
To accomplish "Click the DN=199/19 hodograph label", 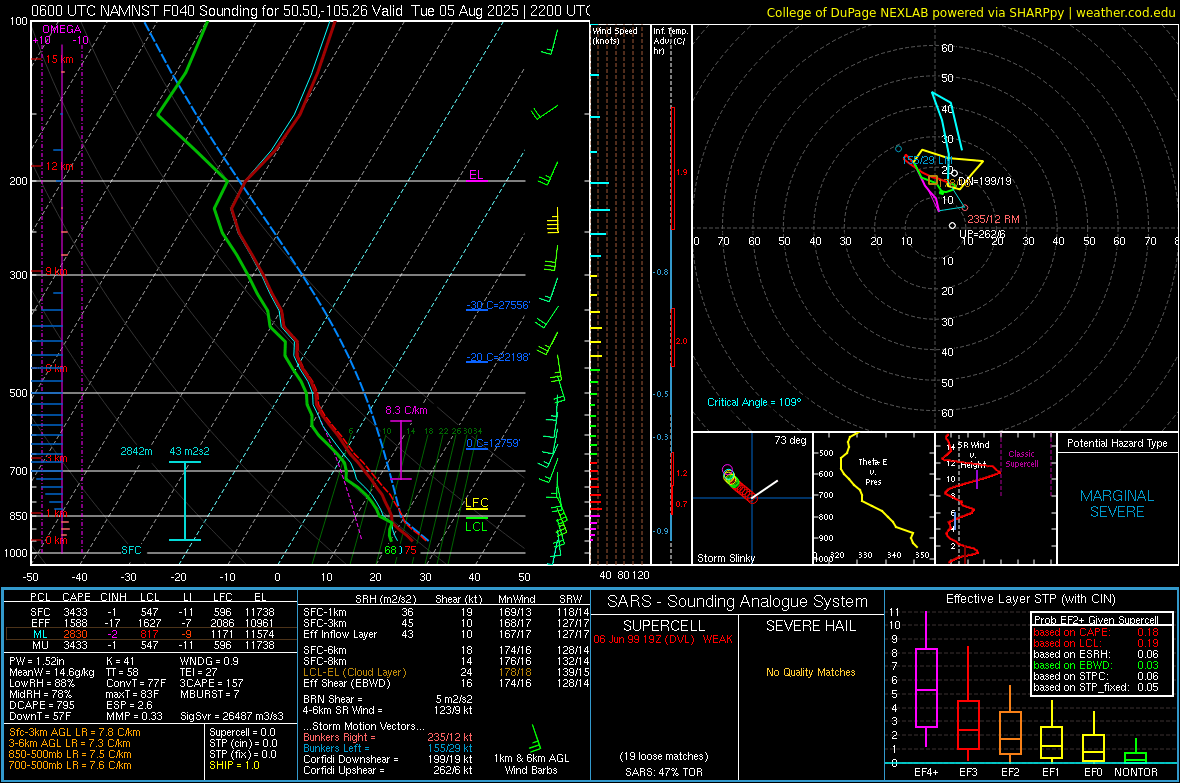I will pos(984,181).
